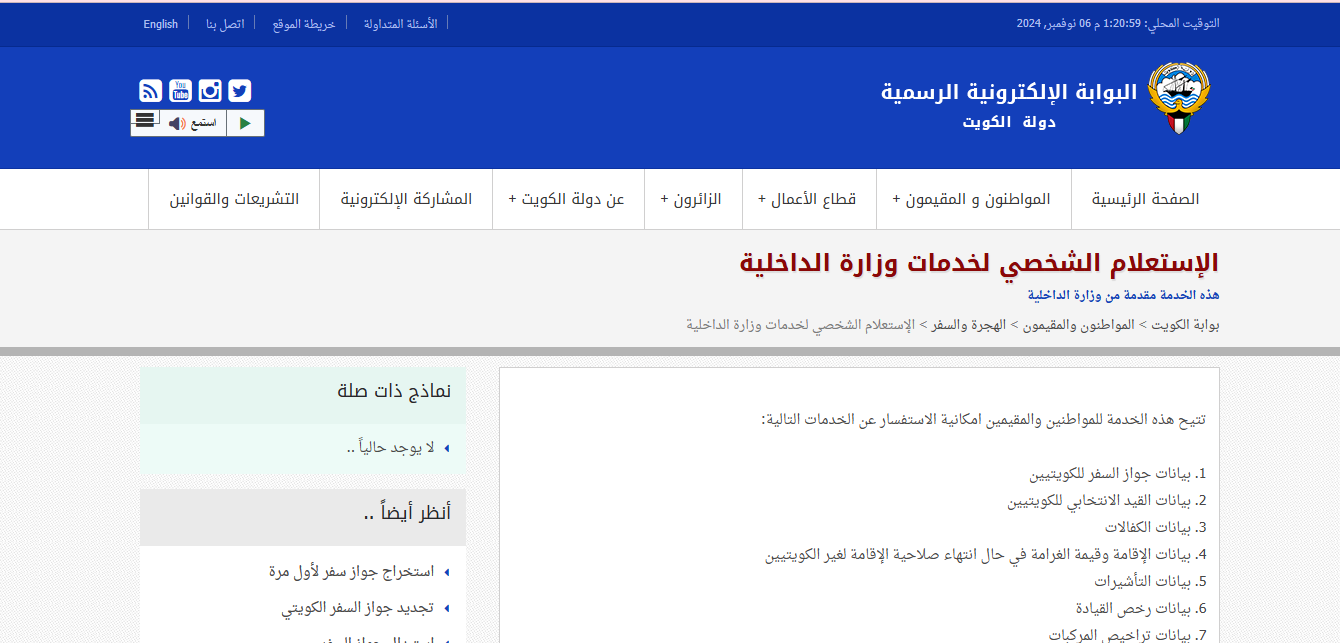Open the المشاركة الإلكترونية menu item
Image resolution: width=1340 pixels, height=643 pixels.
coord(406,199)
